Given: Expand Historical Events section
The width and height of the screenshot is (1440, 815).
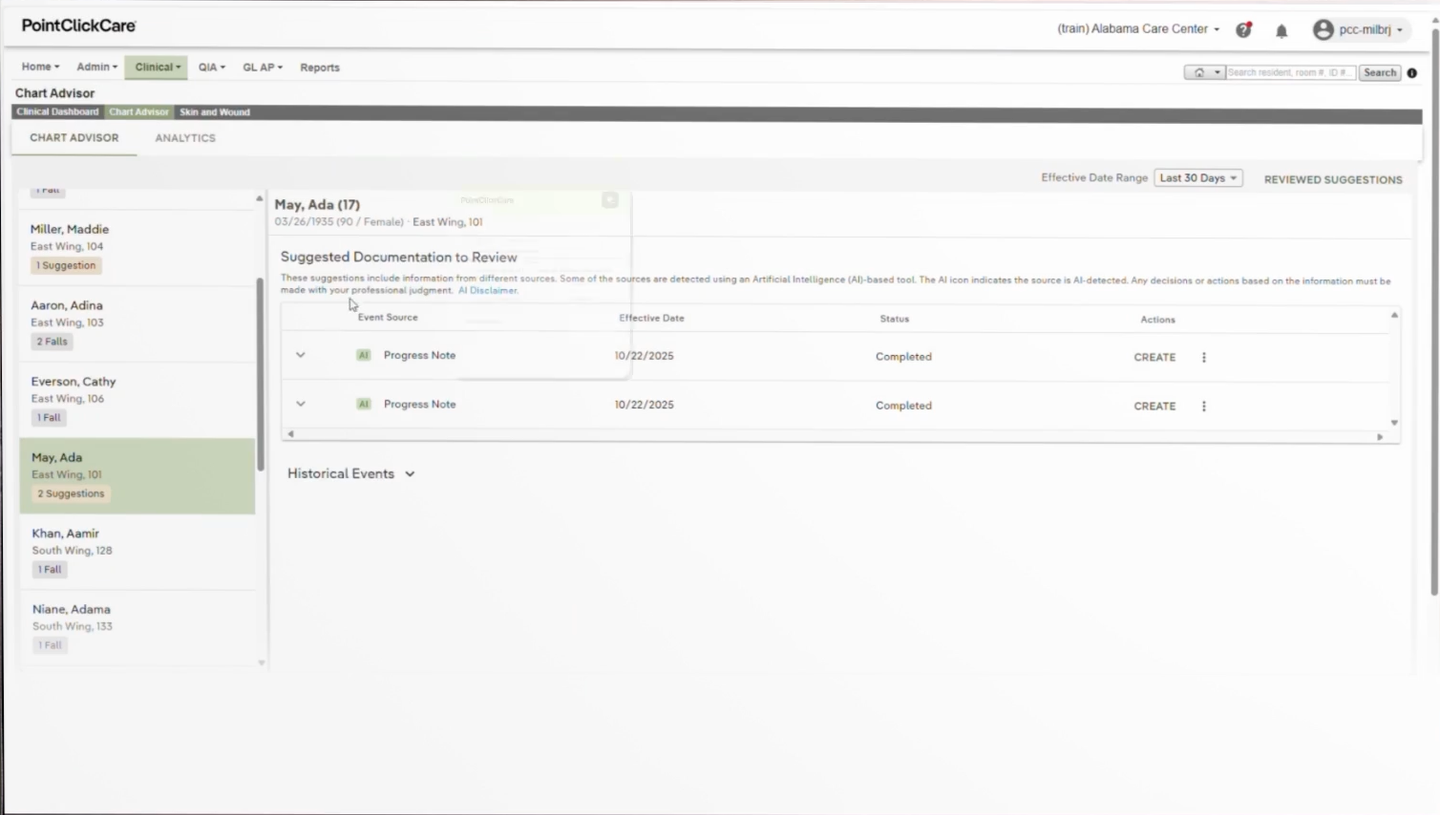Looking at the screenshot, I should [x=351, y=474].
